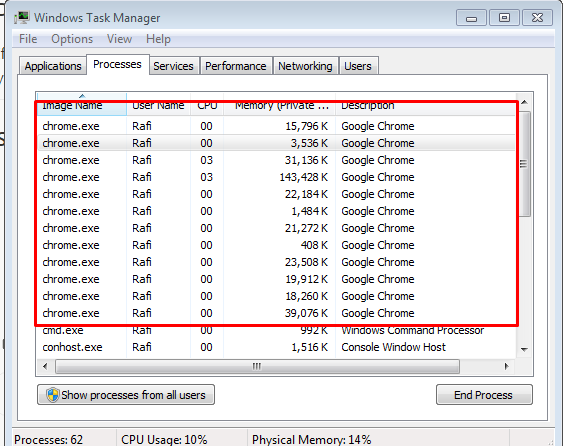Select chrome.exe row using 19,912 K
The height and width of the screenshot is (446, 563).
tap(276, 279)
